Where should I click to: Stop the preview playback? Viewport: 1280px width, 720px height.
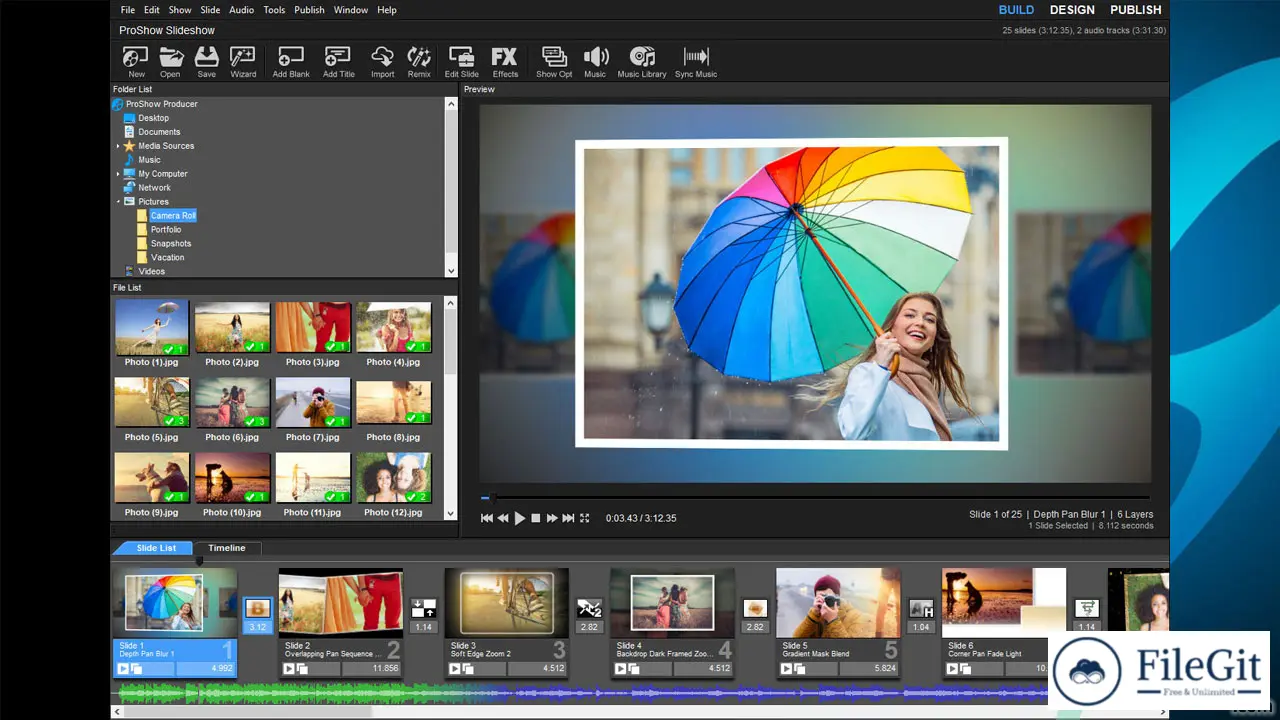pos(536,518)
